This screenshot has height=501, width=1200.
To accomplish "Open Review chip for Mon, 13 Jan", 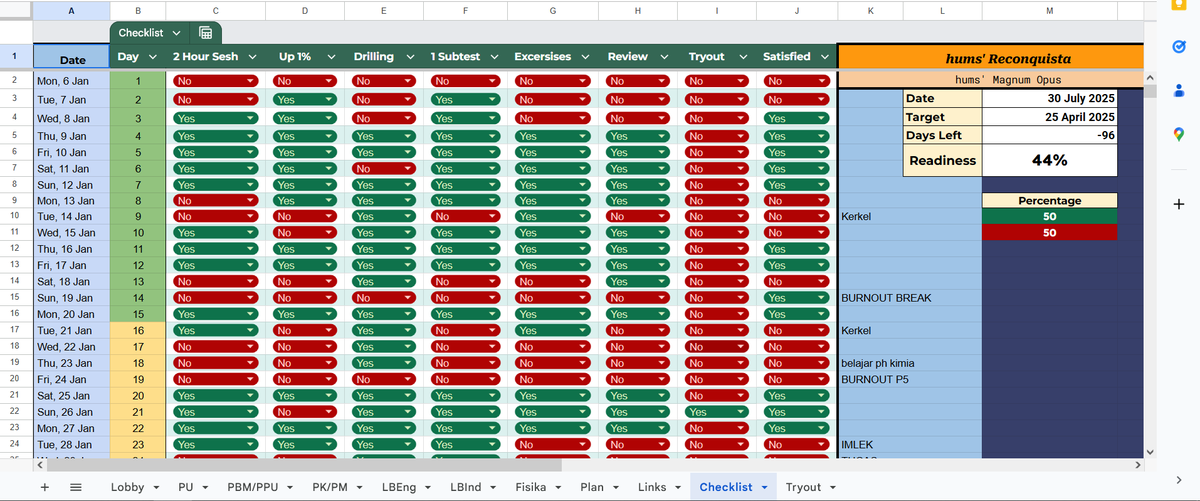I will click(638, 201).
